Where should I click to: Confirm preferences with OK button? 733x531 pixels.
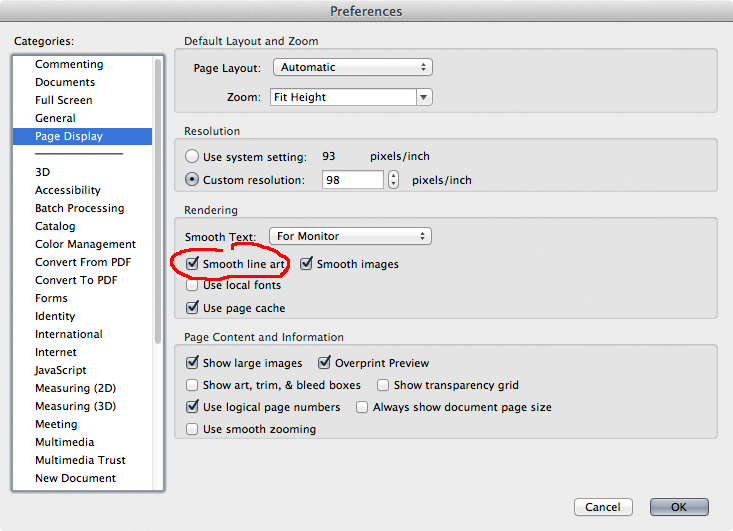(679, 507)
